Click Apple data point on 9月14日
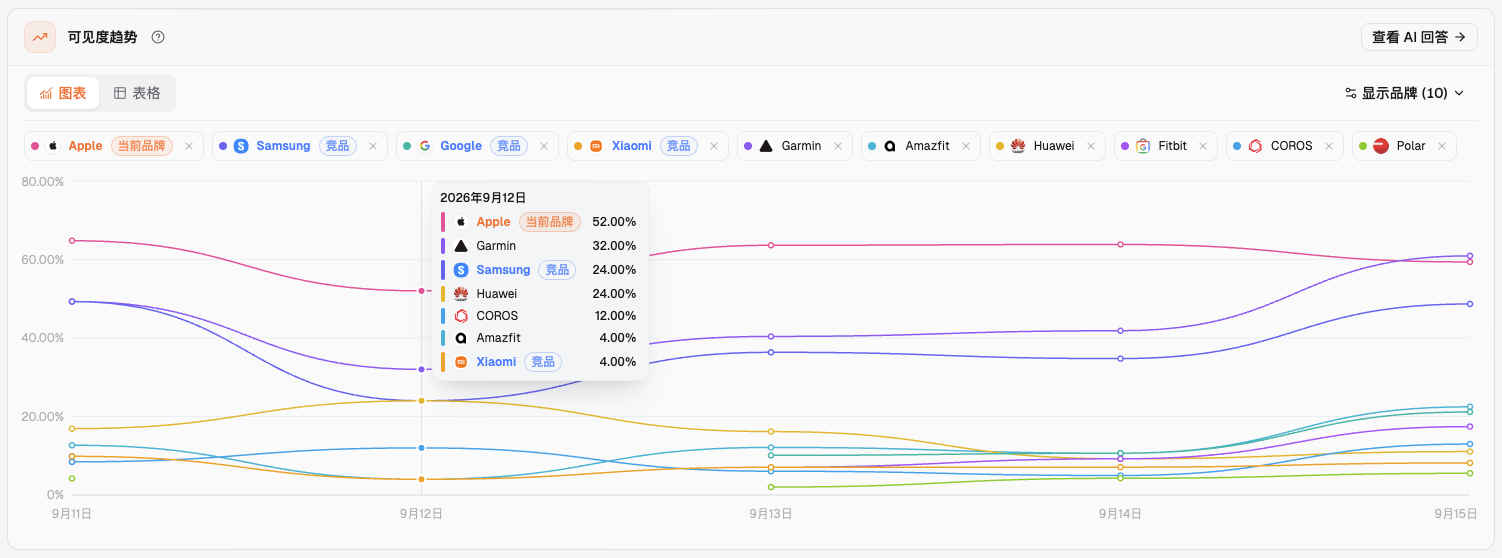 [x=1120, y=244]
